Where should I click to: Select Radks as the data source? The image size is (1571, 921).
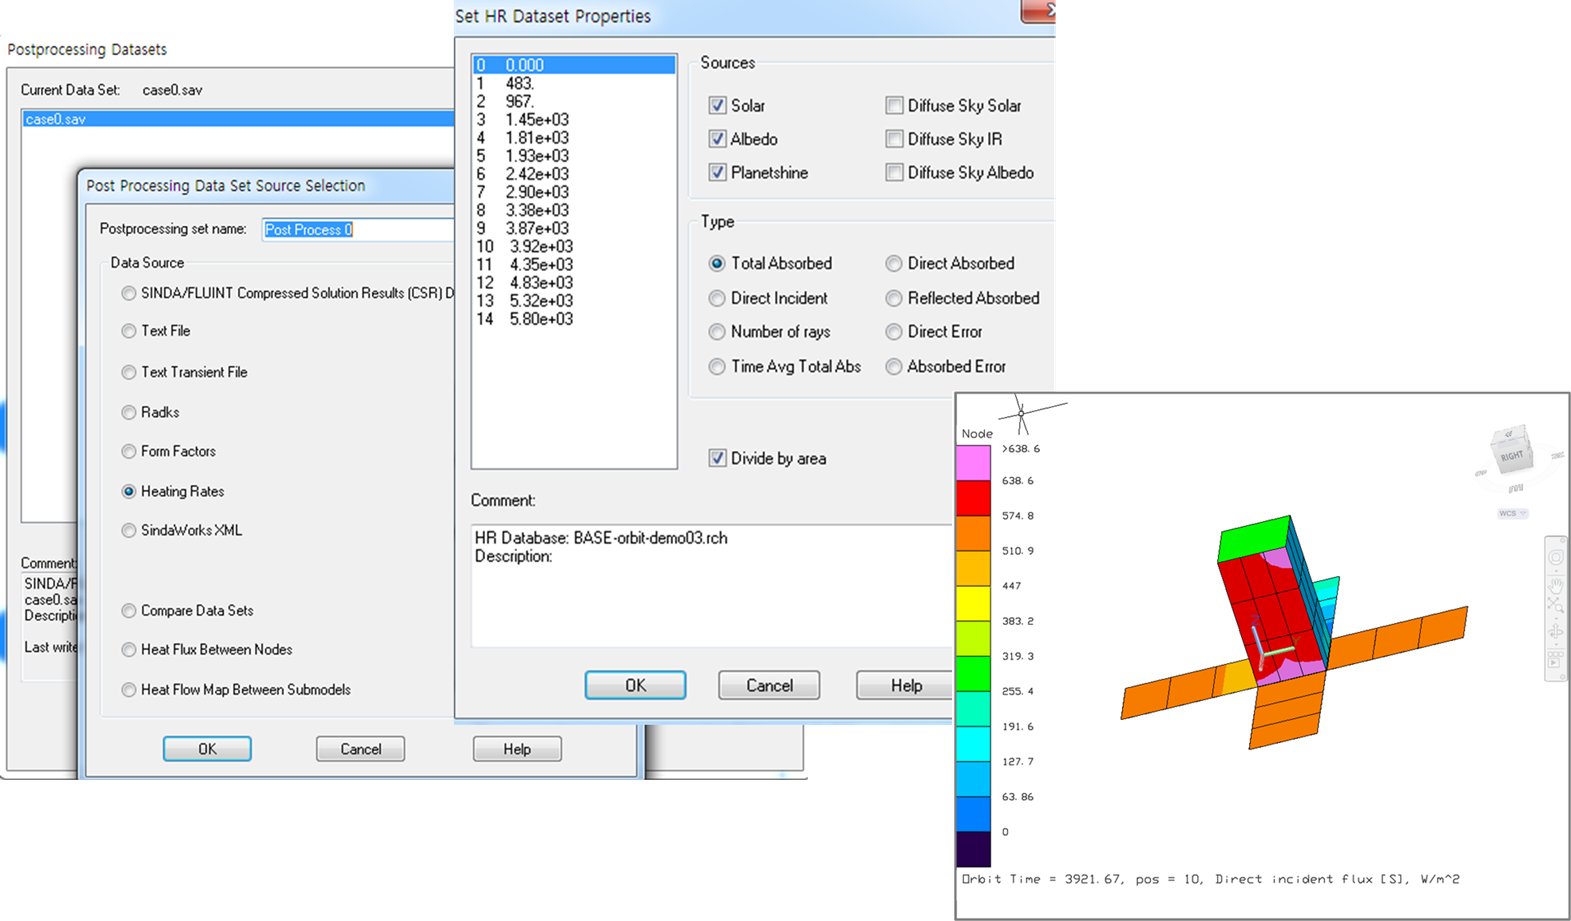[x=129, y=412]
